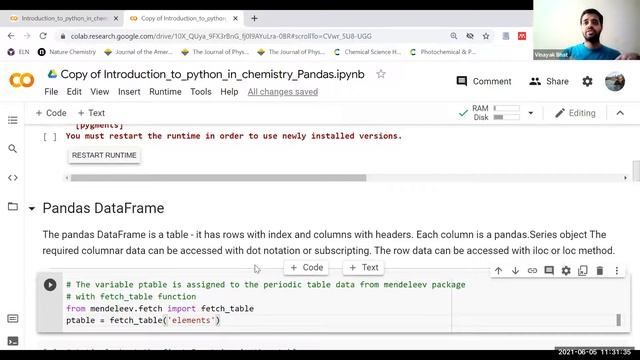Image resolution: width=640 pixels, height=360 pixels.
Task: Reload the browser page
Action: click(43, 36)
